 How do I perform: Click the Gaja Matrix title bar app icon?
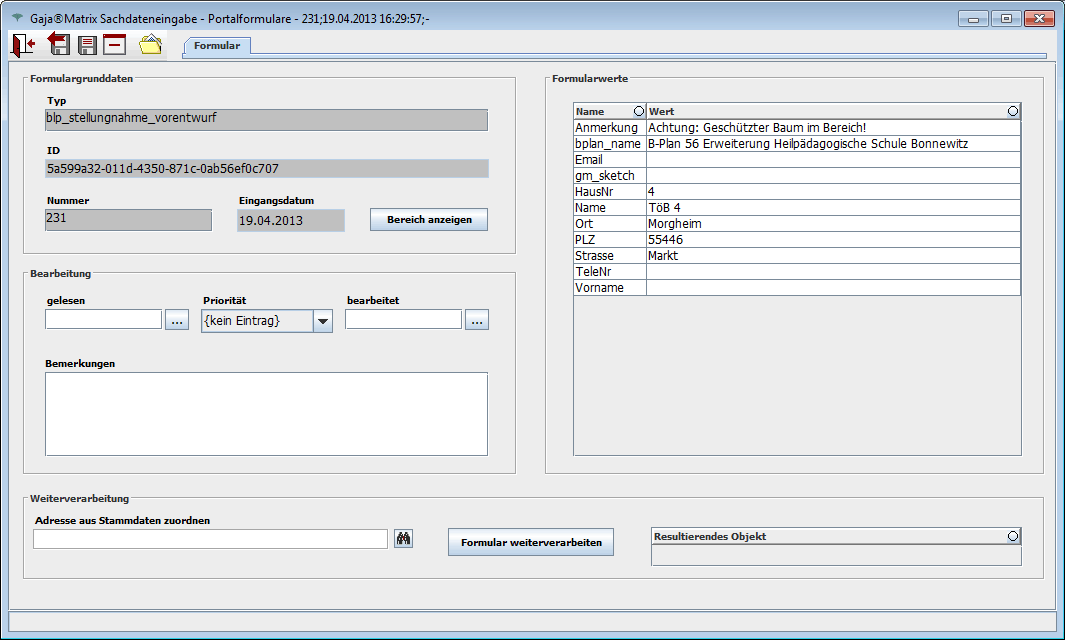point(16,18)
